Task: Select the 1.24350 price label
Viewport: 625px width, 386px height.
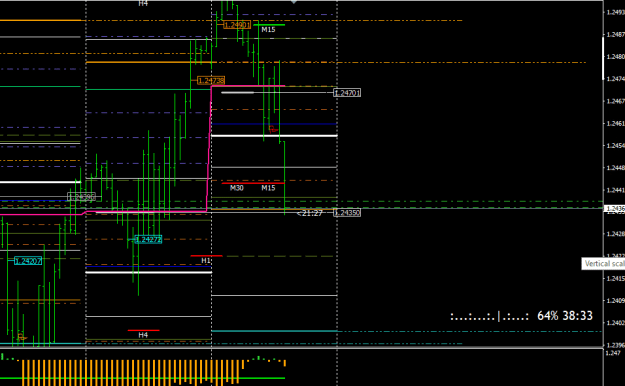Action: 347,213
